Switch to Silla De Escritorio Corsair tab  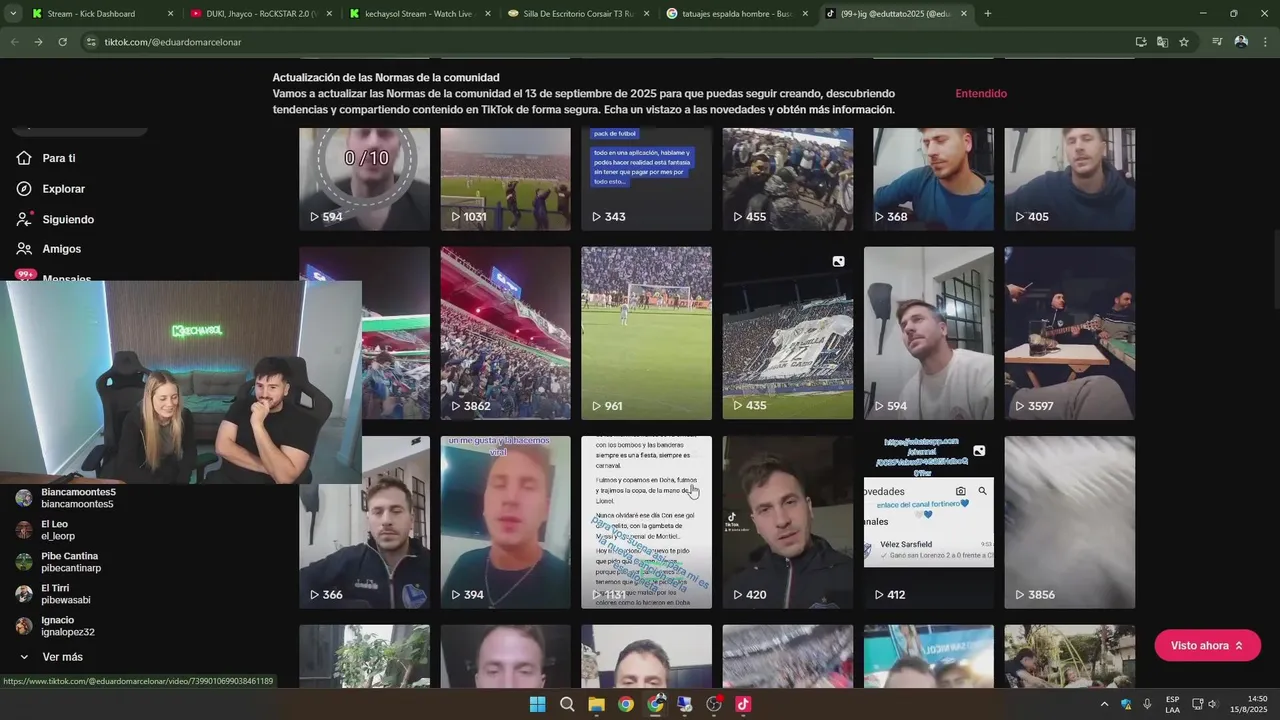pos(578,14)
